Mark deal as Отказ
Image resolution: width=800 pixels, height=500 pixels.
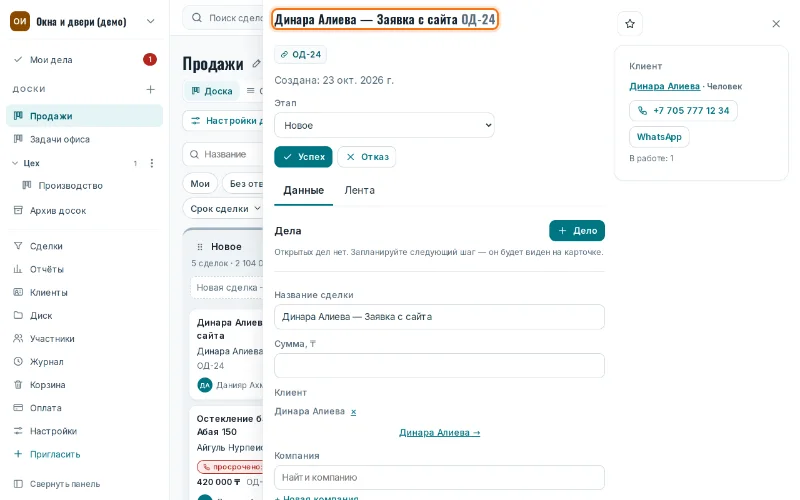point(366,157)
